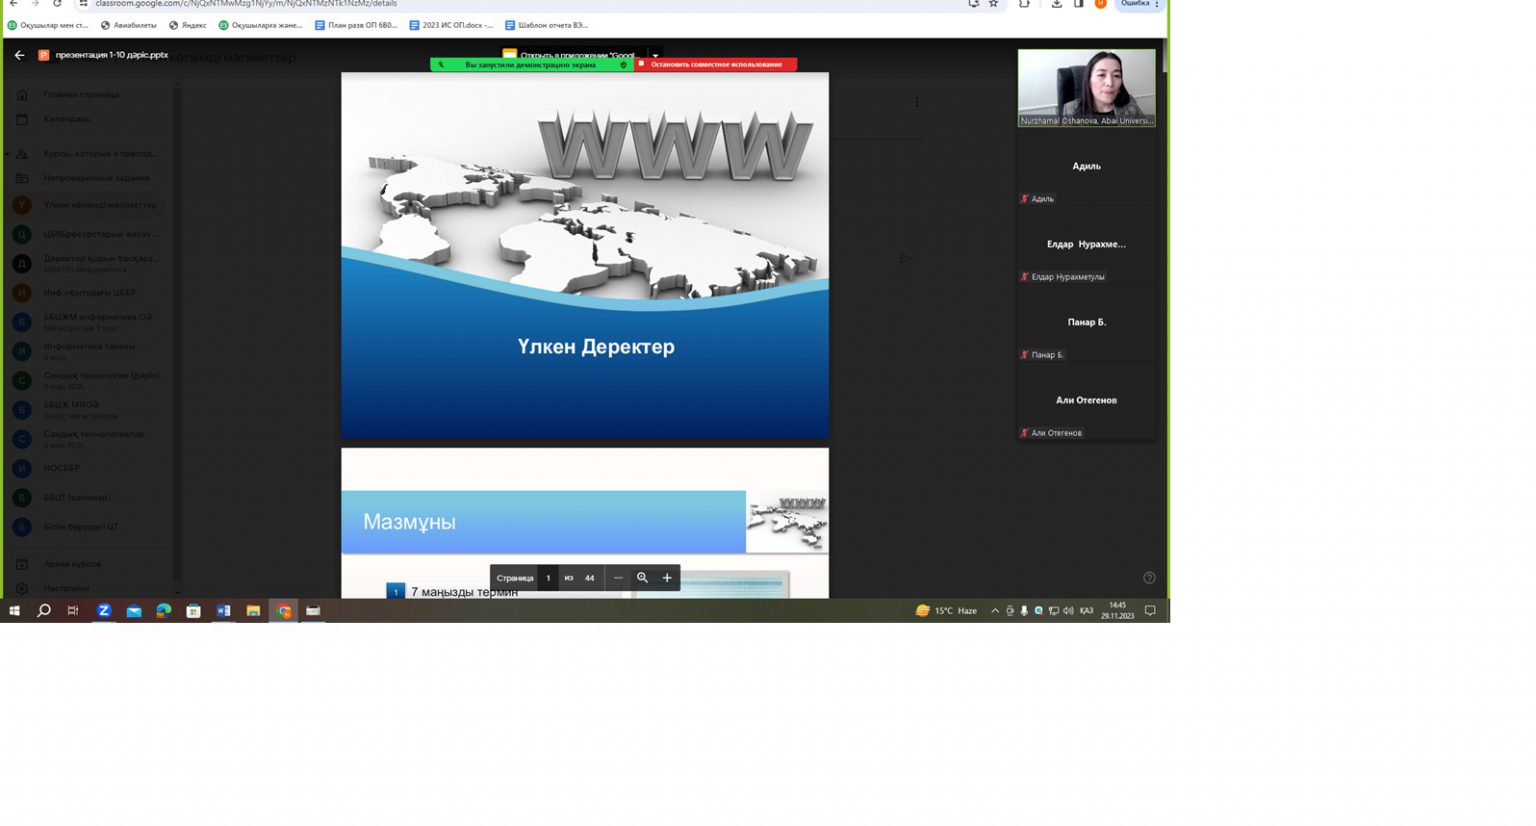The height and width of the screenshot is (826, 1536).
Task: Zoom in with the plus button
Action: [667, 578]
